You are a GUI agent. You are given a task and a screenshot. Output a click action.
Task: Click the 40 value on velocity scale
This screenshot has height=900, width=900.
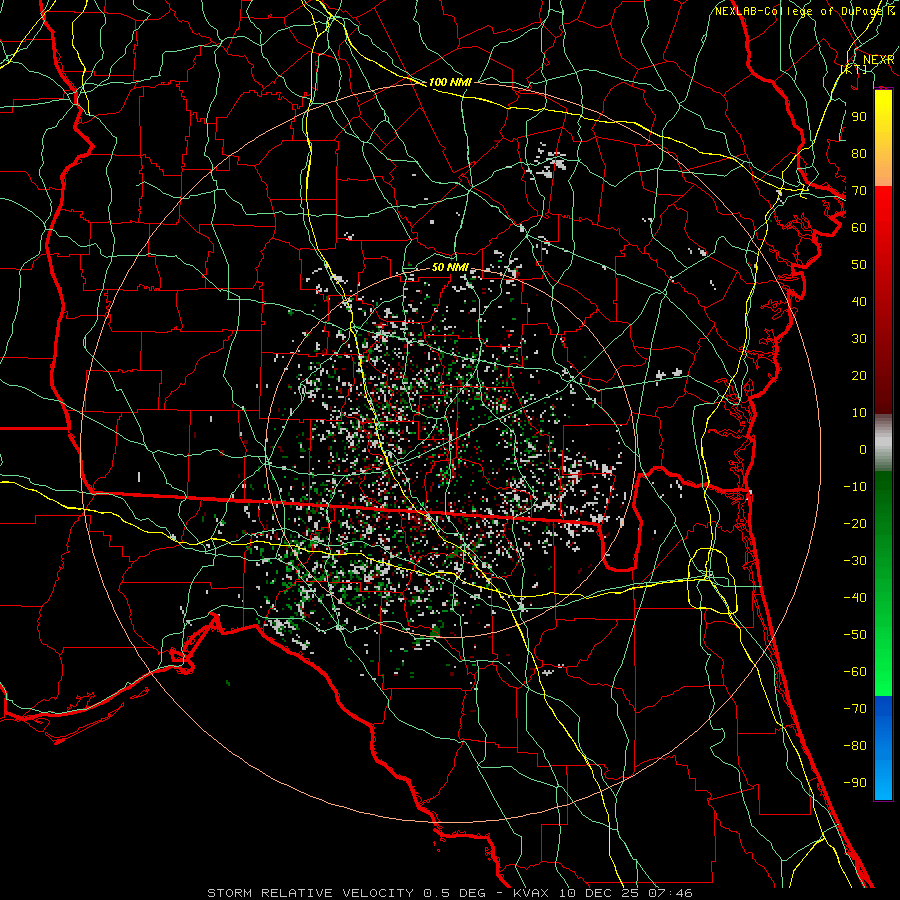coord(859,301)
